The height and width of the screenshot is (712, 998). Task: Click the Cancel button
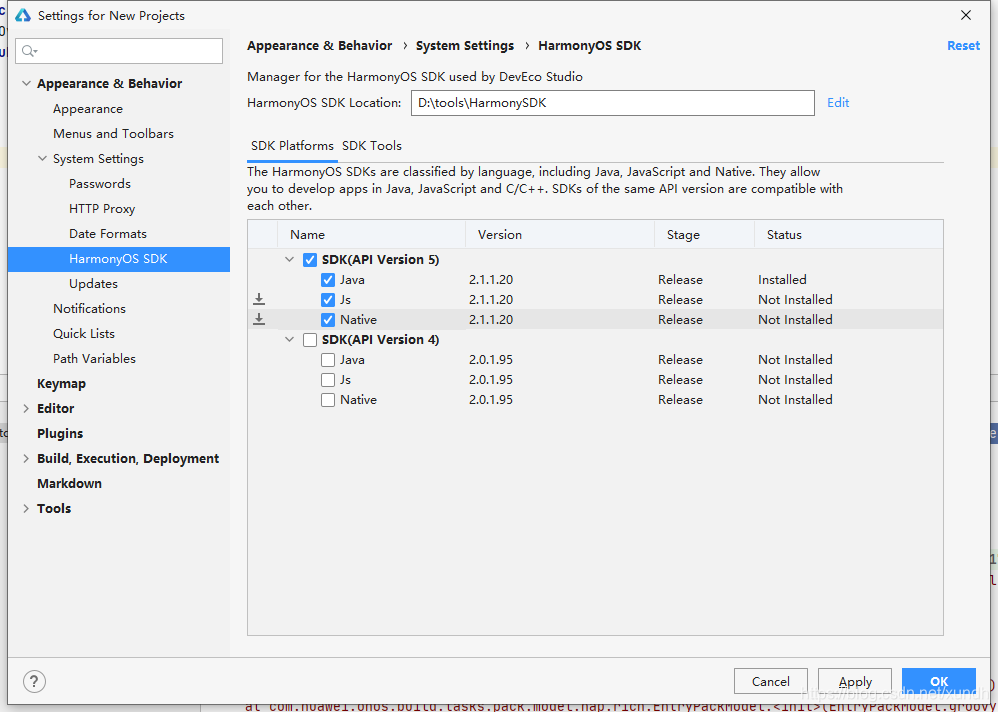[770, 681]
